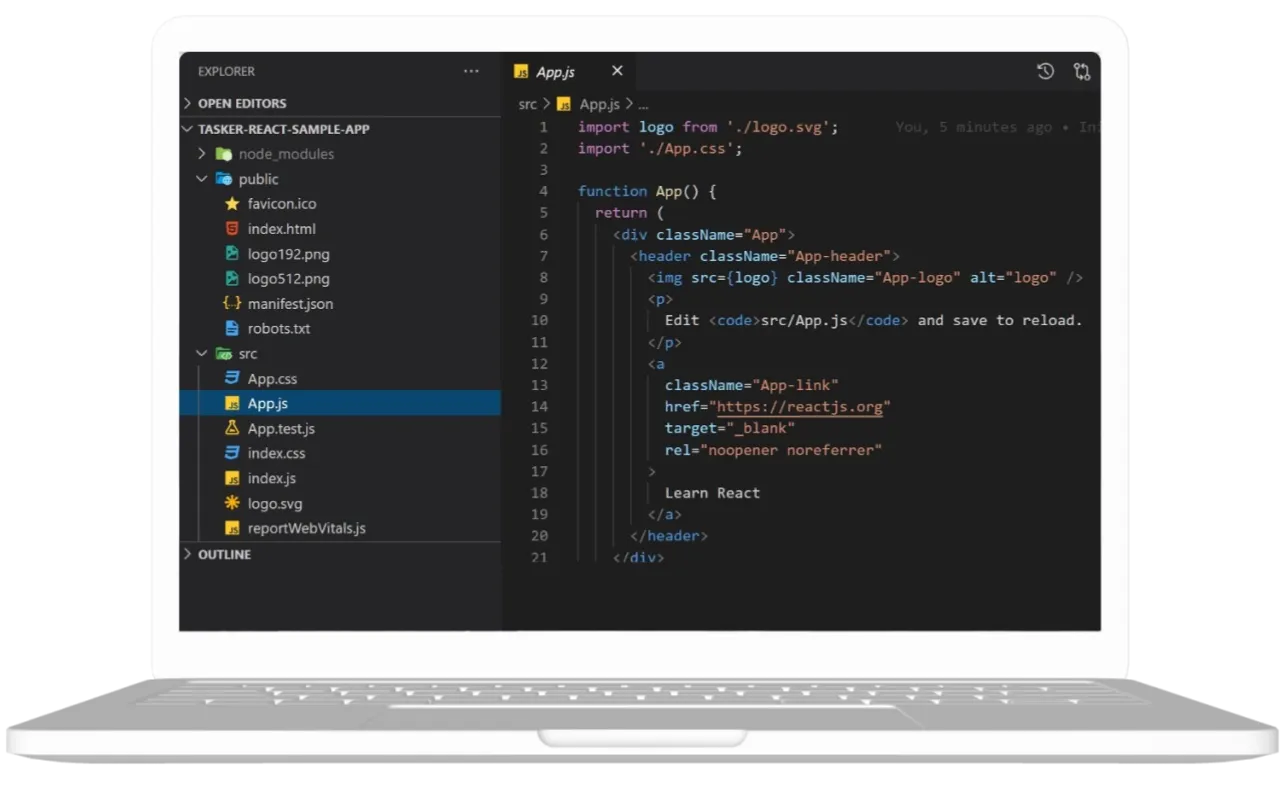Image resolution: width=1288 pixels, height=789 pixels.
Task: Open reportWebVitals.js file
Action: [x=306, y=529]
